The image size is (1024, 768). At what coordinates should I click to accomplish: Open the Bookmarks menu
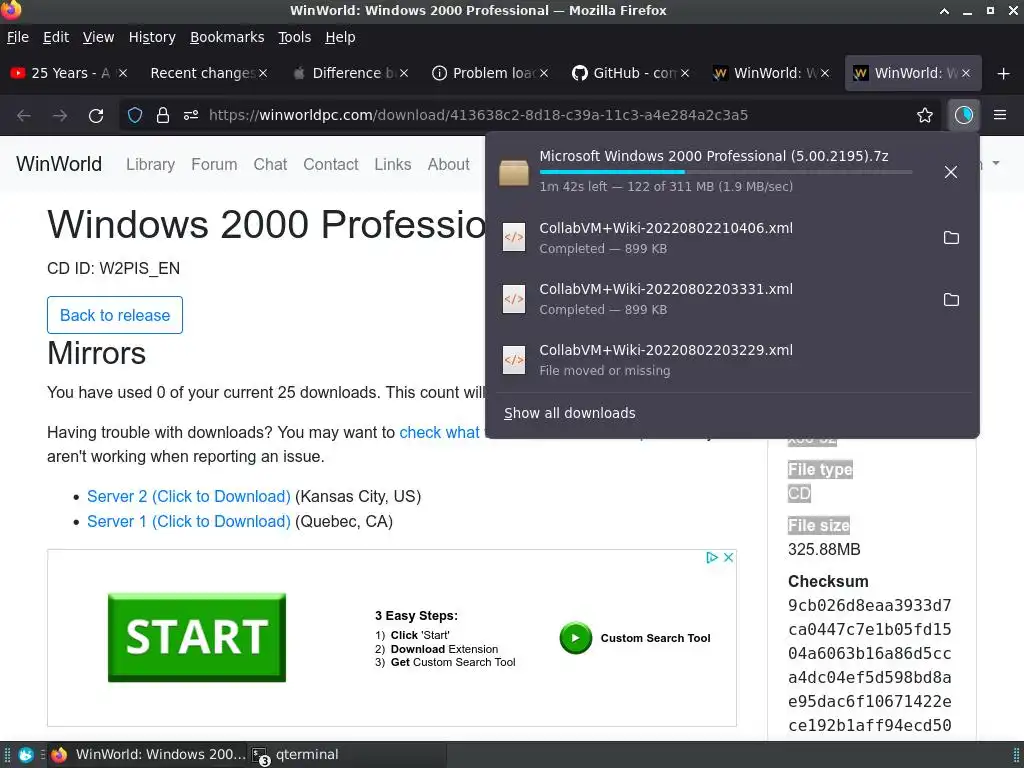pyautogui.click(x=227, y=37)
